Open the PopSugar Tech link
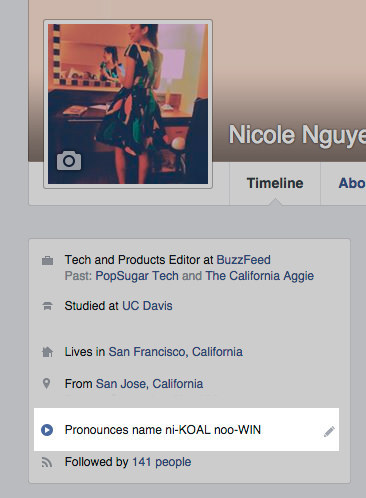366x498 pixels. point(137,276)
